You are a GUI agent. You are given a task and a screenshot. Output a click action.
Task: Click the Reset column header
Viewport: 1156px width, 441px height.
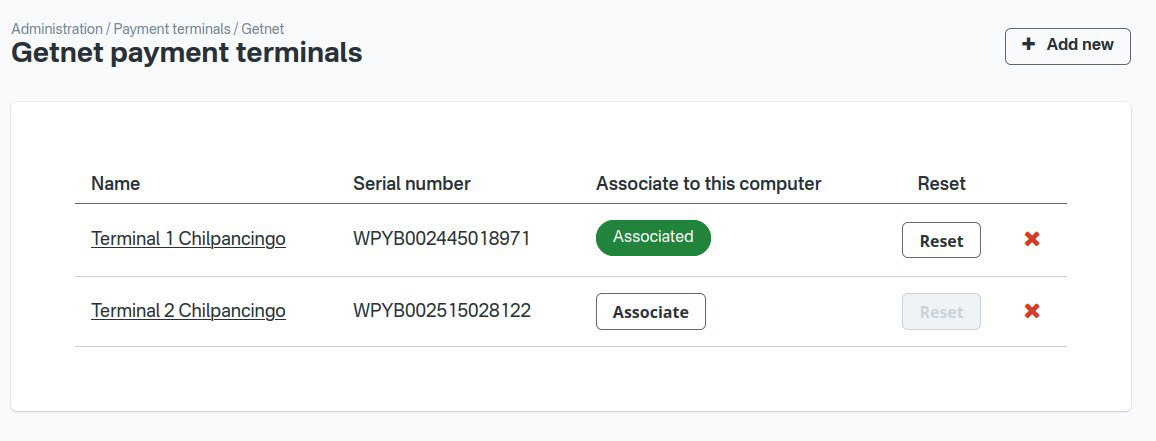click(x=941, y=183)
